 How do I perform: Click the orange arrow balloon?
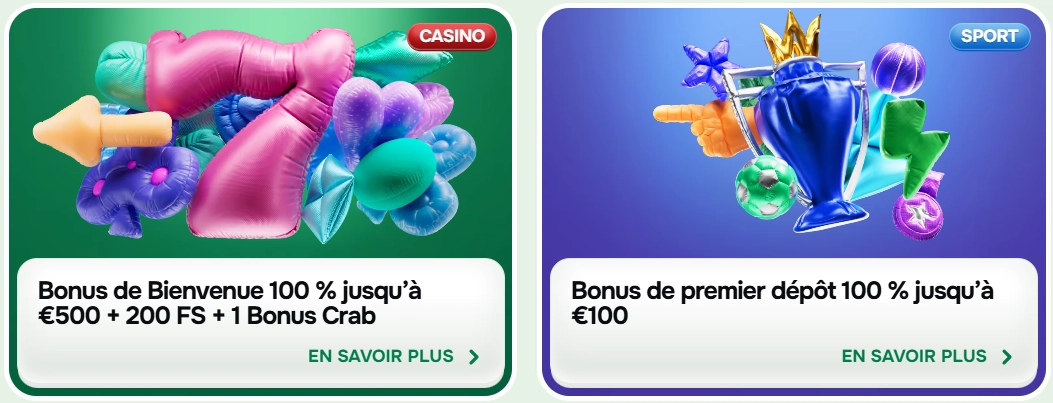click(x=101, y=130)
